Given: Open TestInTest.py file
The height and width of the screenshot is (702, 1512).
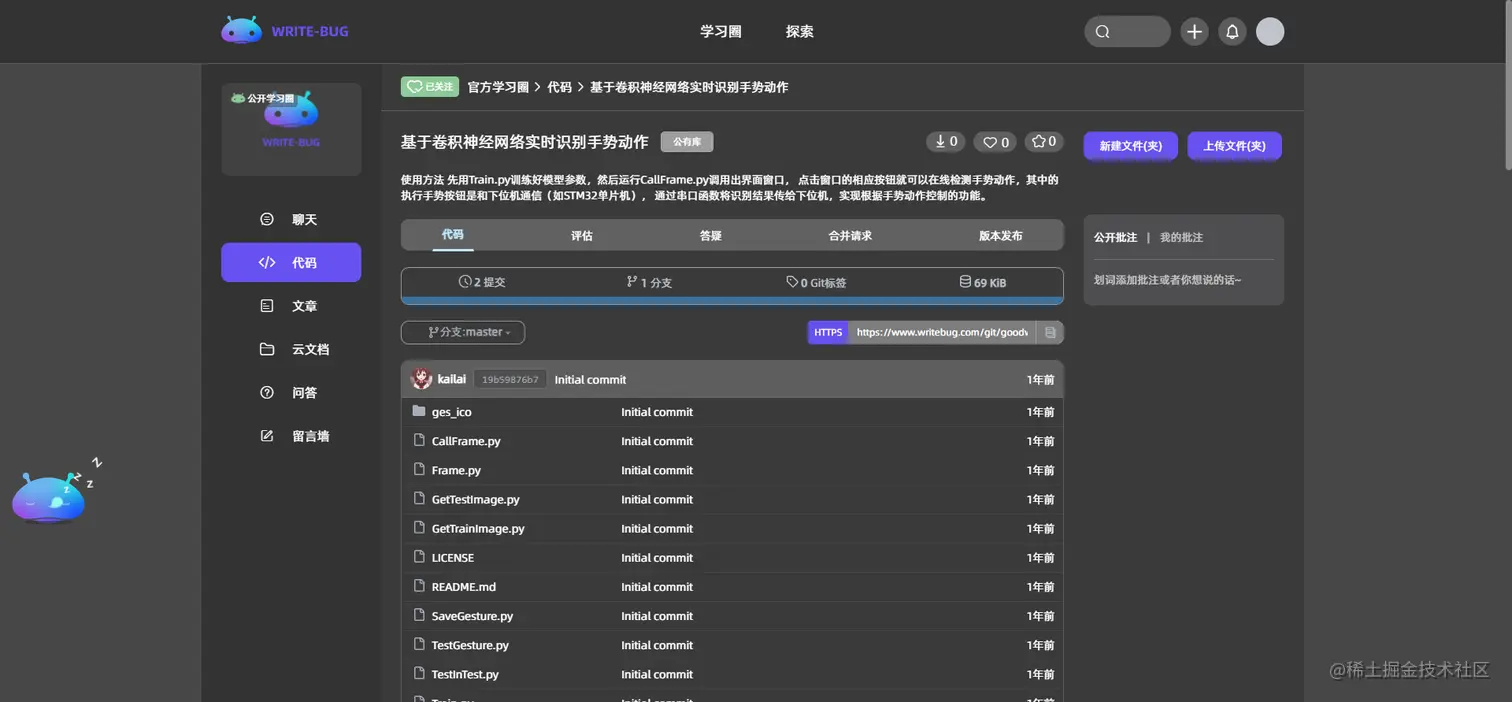Looking at the screenshot, I should point(465,674).
